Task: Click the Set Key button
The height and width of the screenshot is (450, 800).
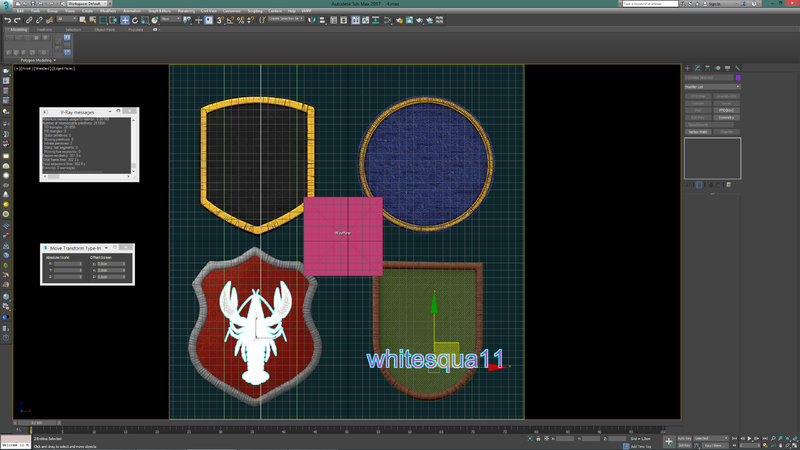Action: 685,445
